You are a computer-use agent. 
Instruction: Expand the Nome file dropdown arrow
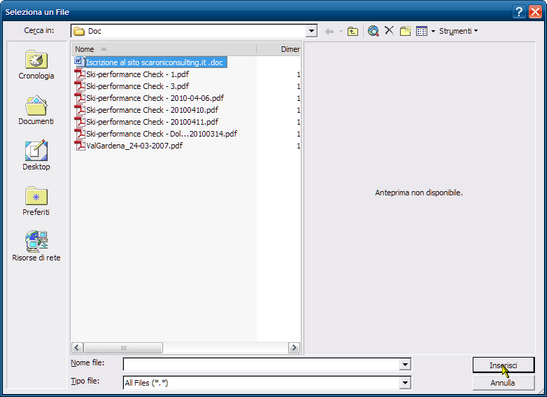click(x=405, y=365)
